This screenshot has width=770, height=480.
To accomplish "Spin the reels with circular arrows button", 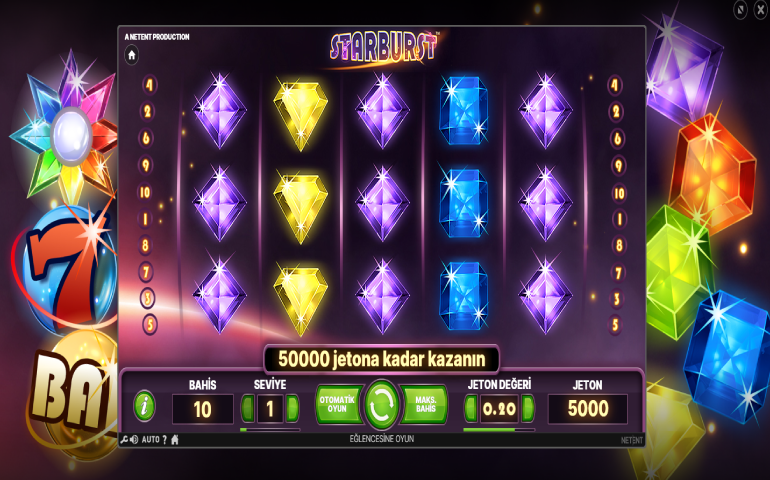I will 381,404.
